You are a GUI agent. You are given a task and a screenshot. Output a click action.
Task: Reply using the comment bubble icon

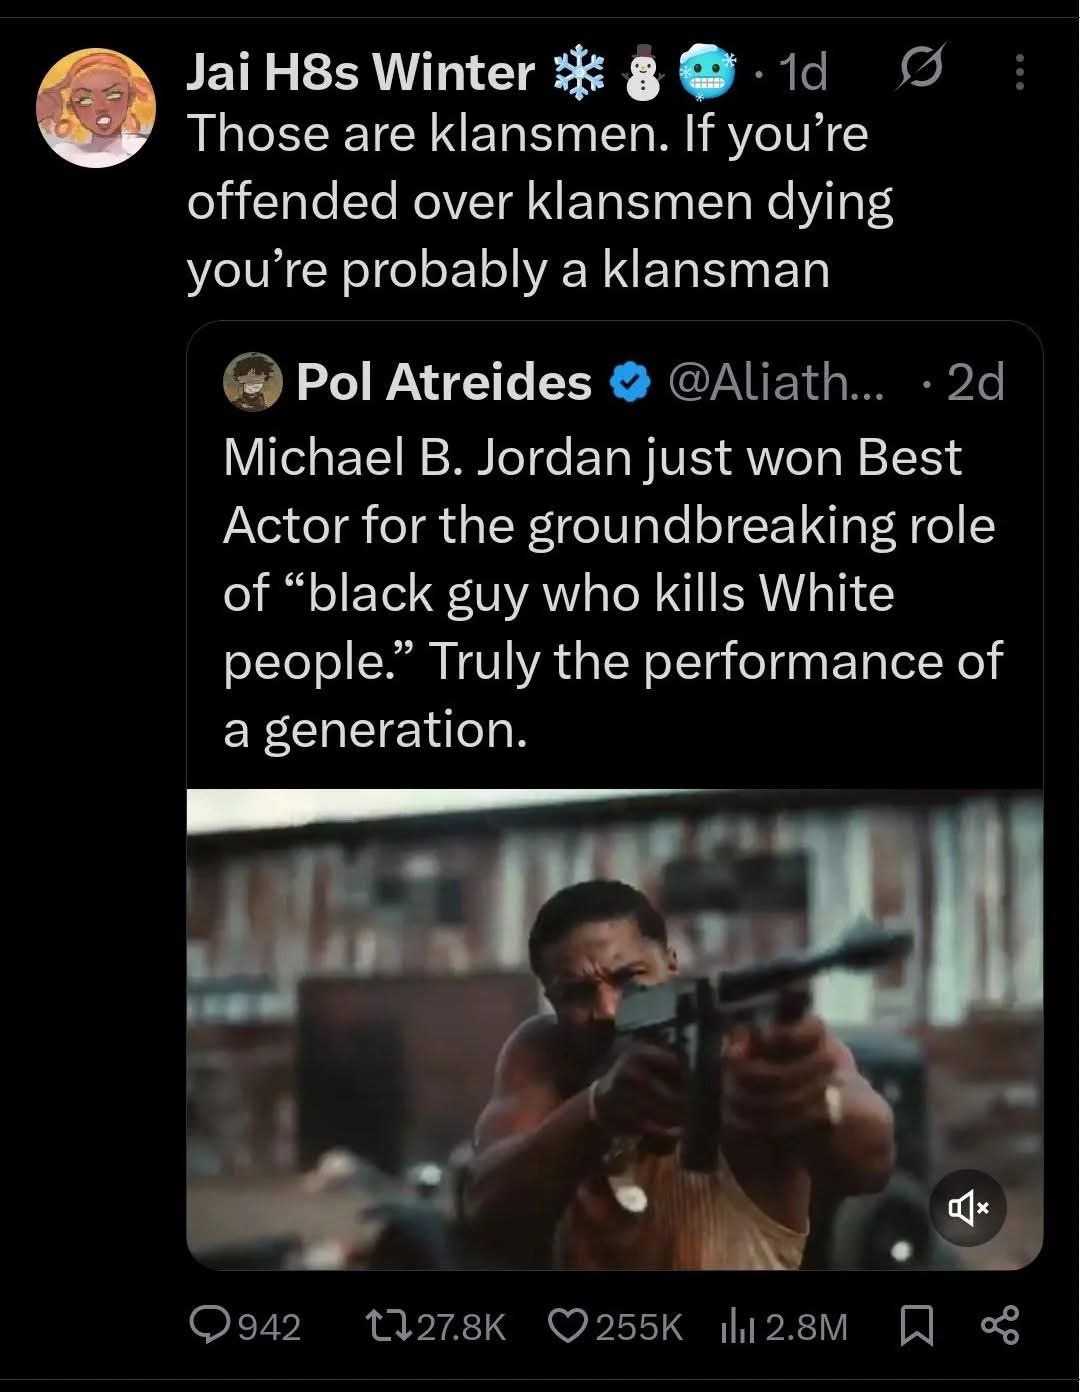(210, 1326)
